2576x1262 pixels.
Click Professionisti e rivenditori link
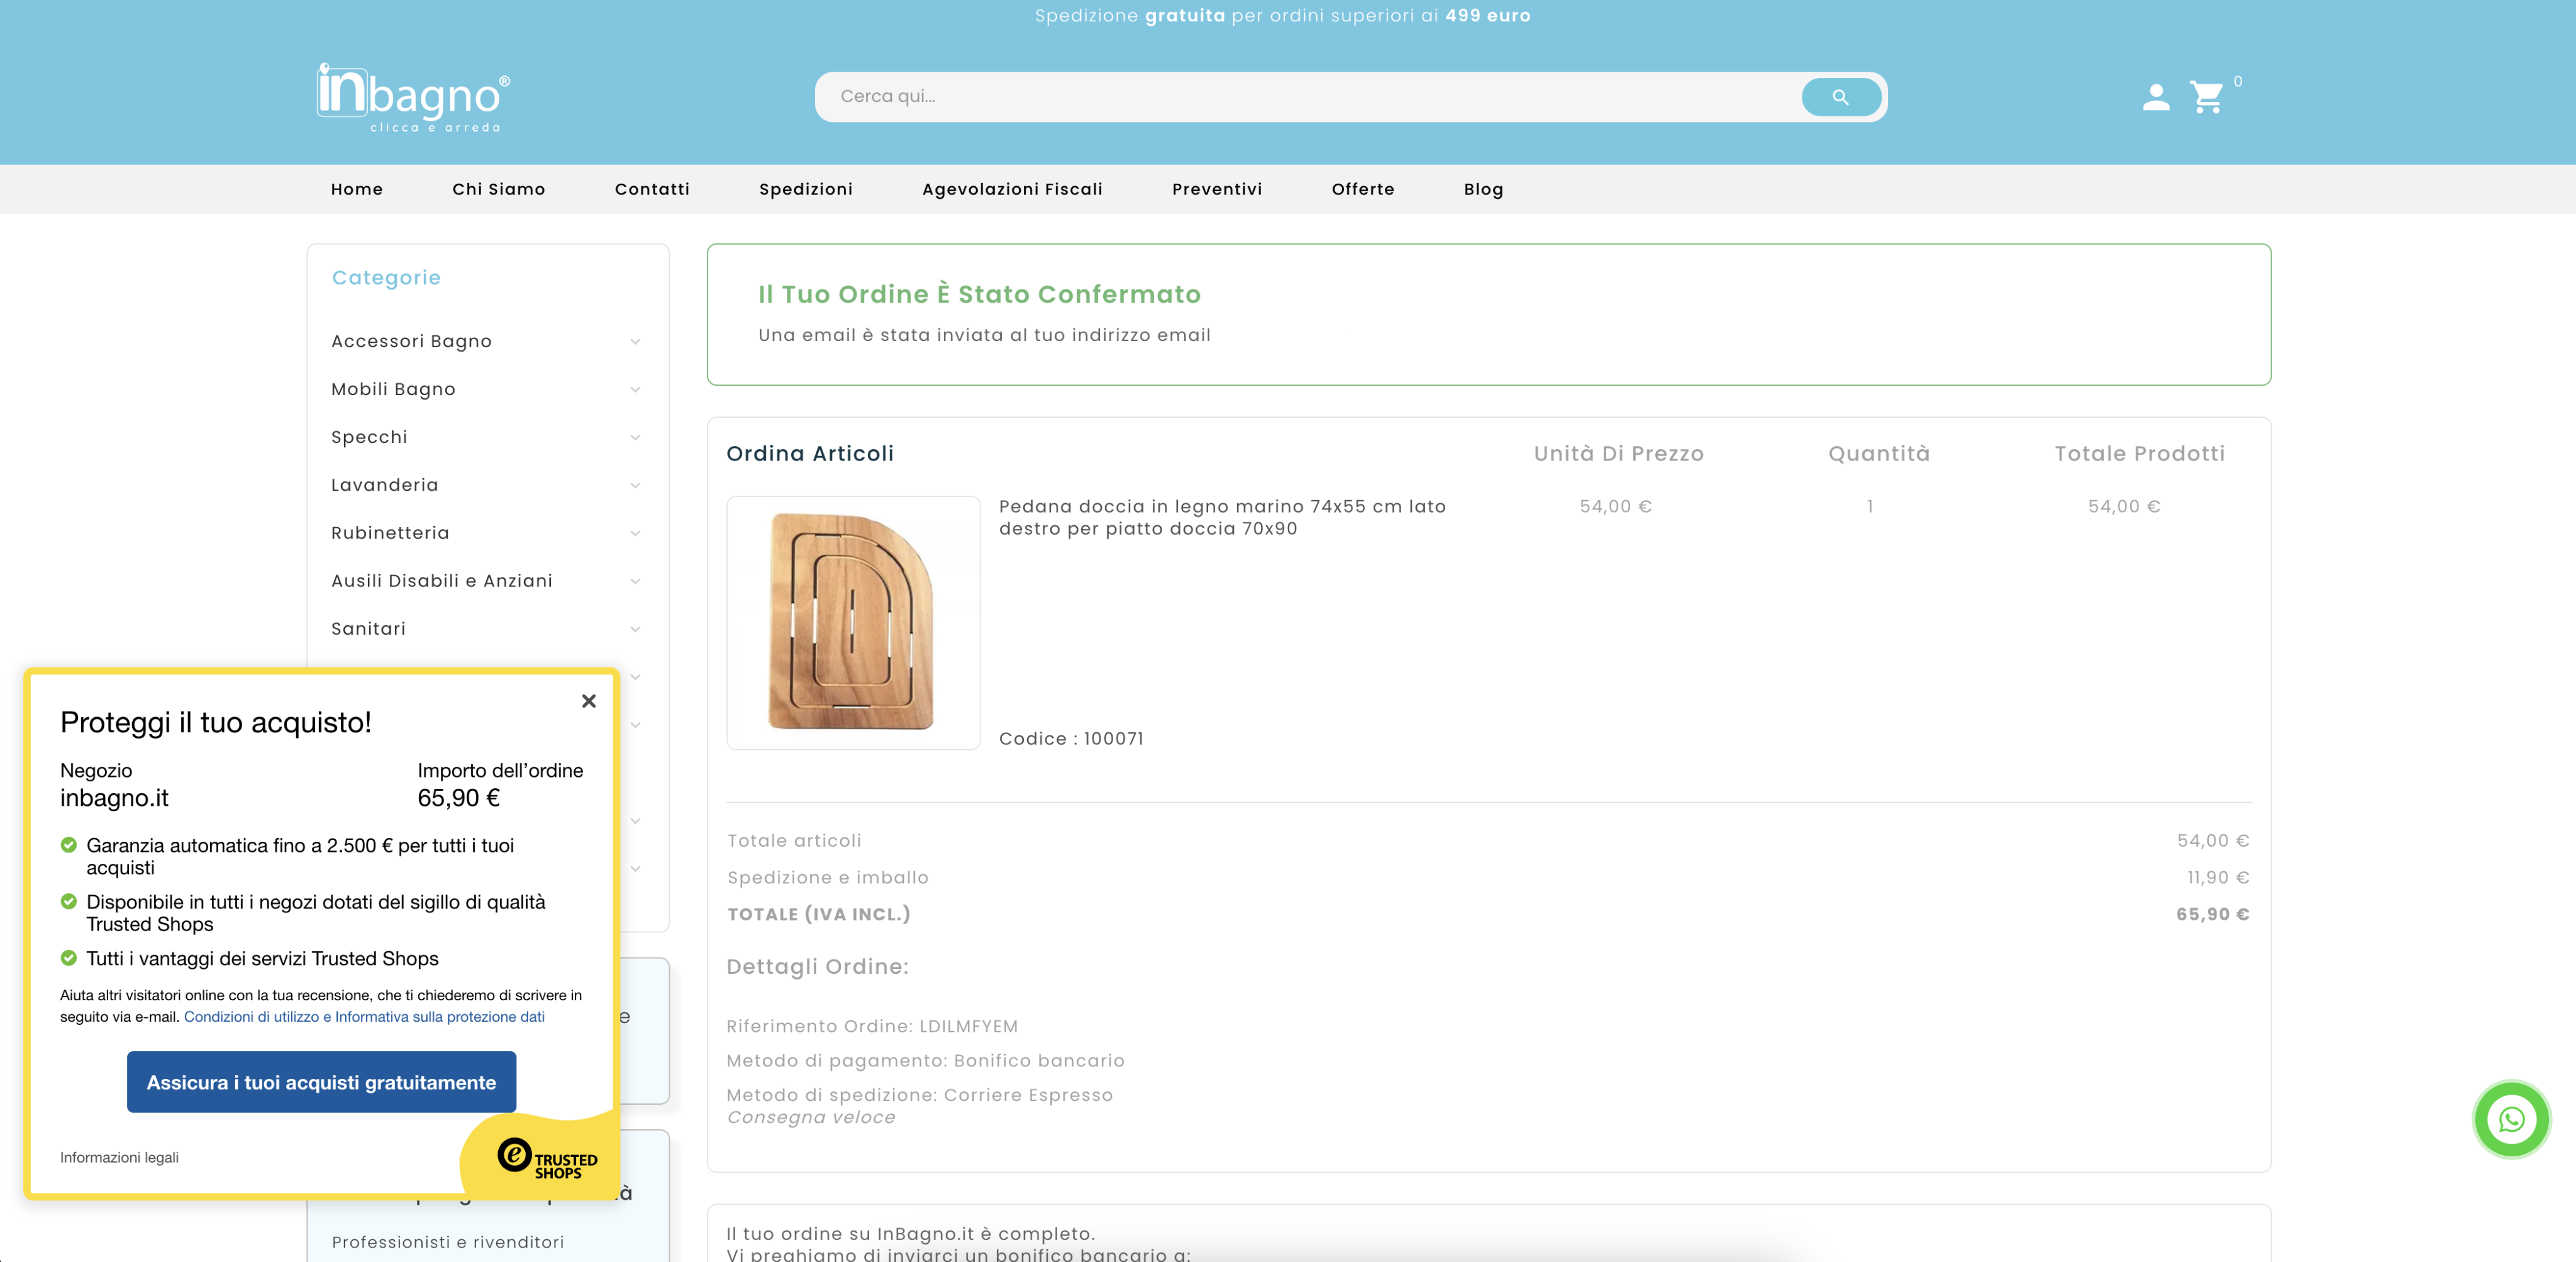(x=447, y=1242)
